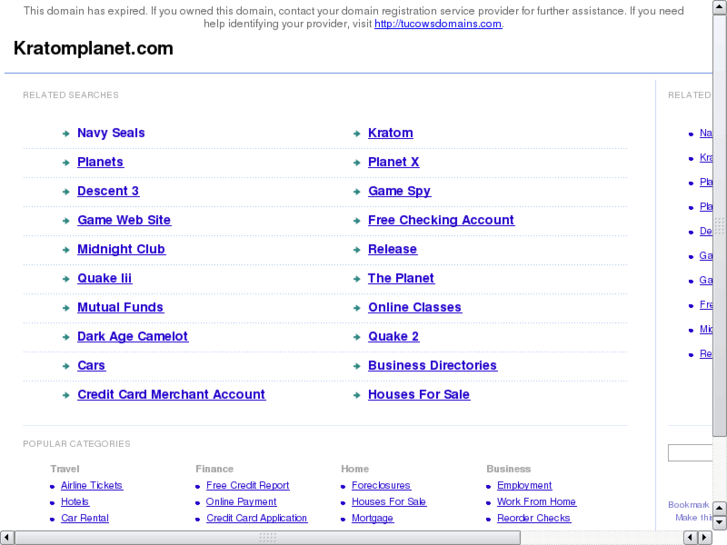Click the Kratom search link
Viewport: 727px width, 545px height.
point(390,133)
